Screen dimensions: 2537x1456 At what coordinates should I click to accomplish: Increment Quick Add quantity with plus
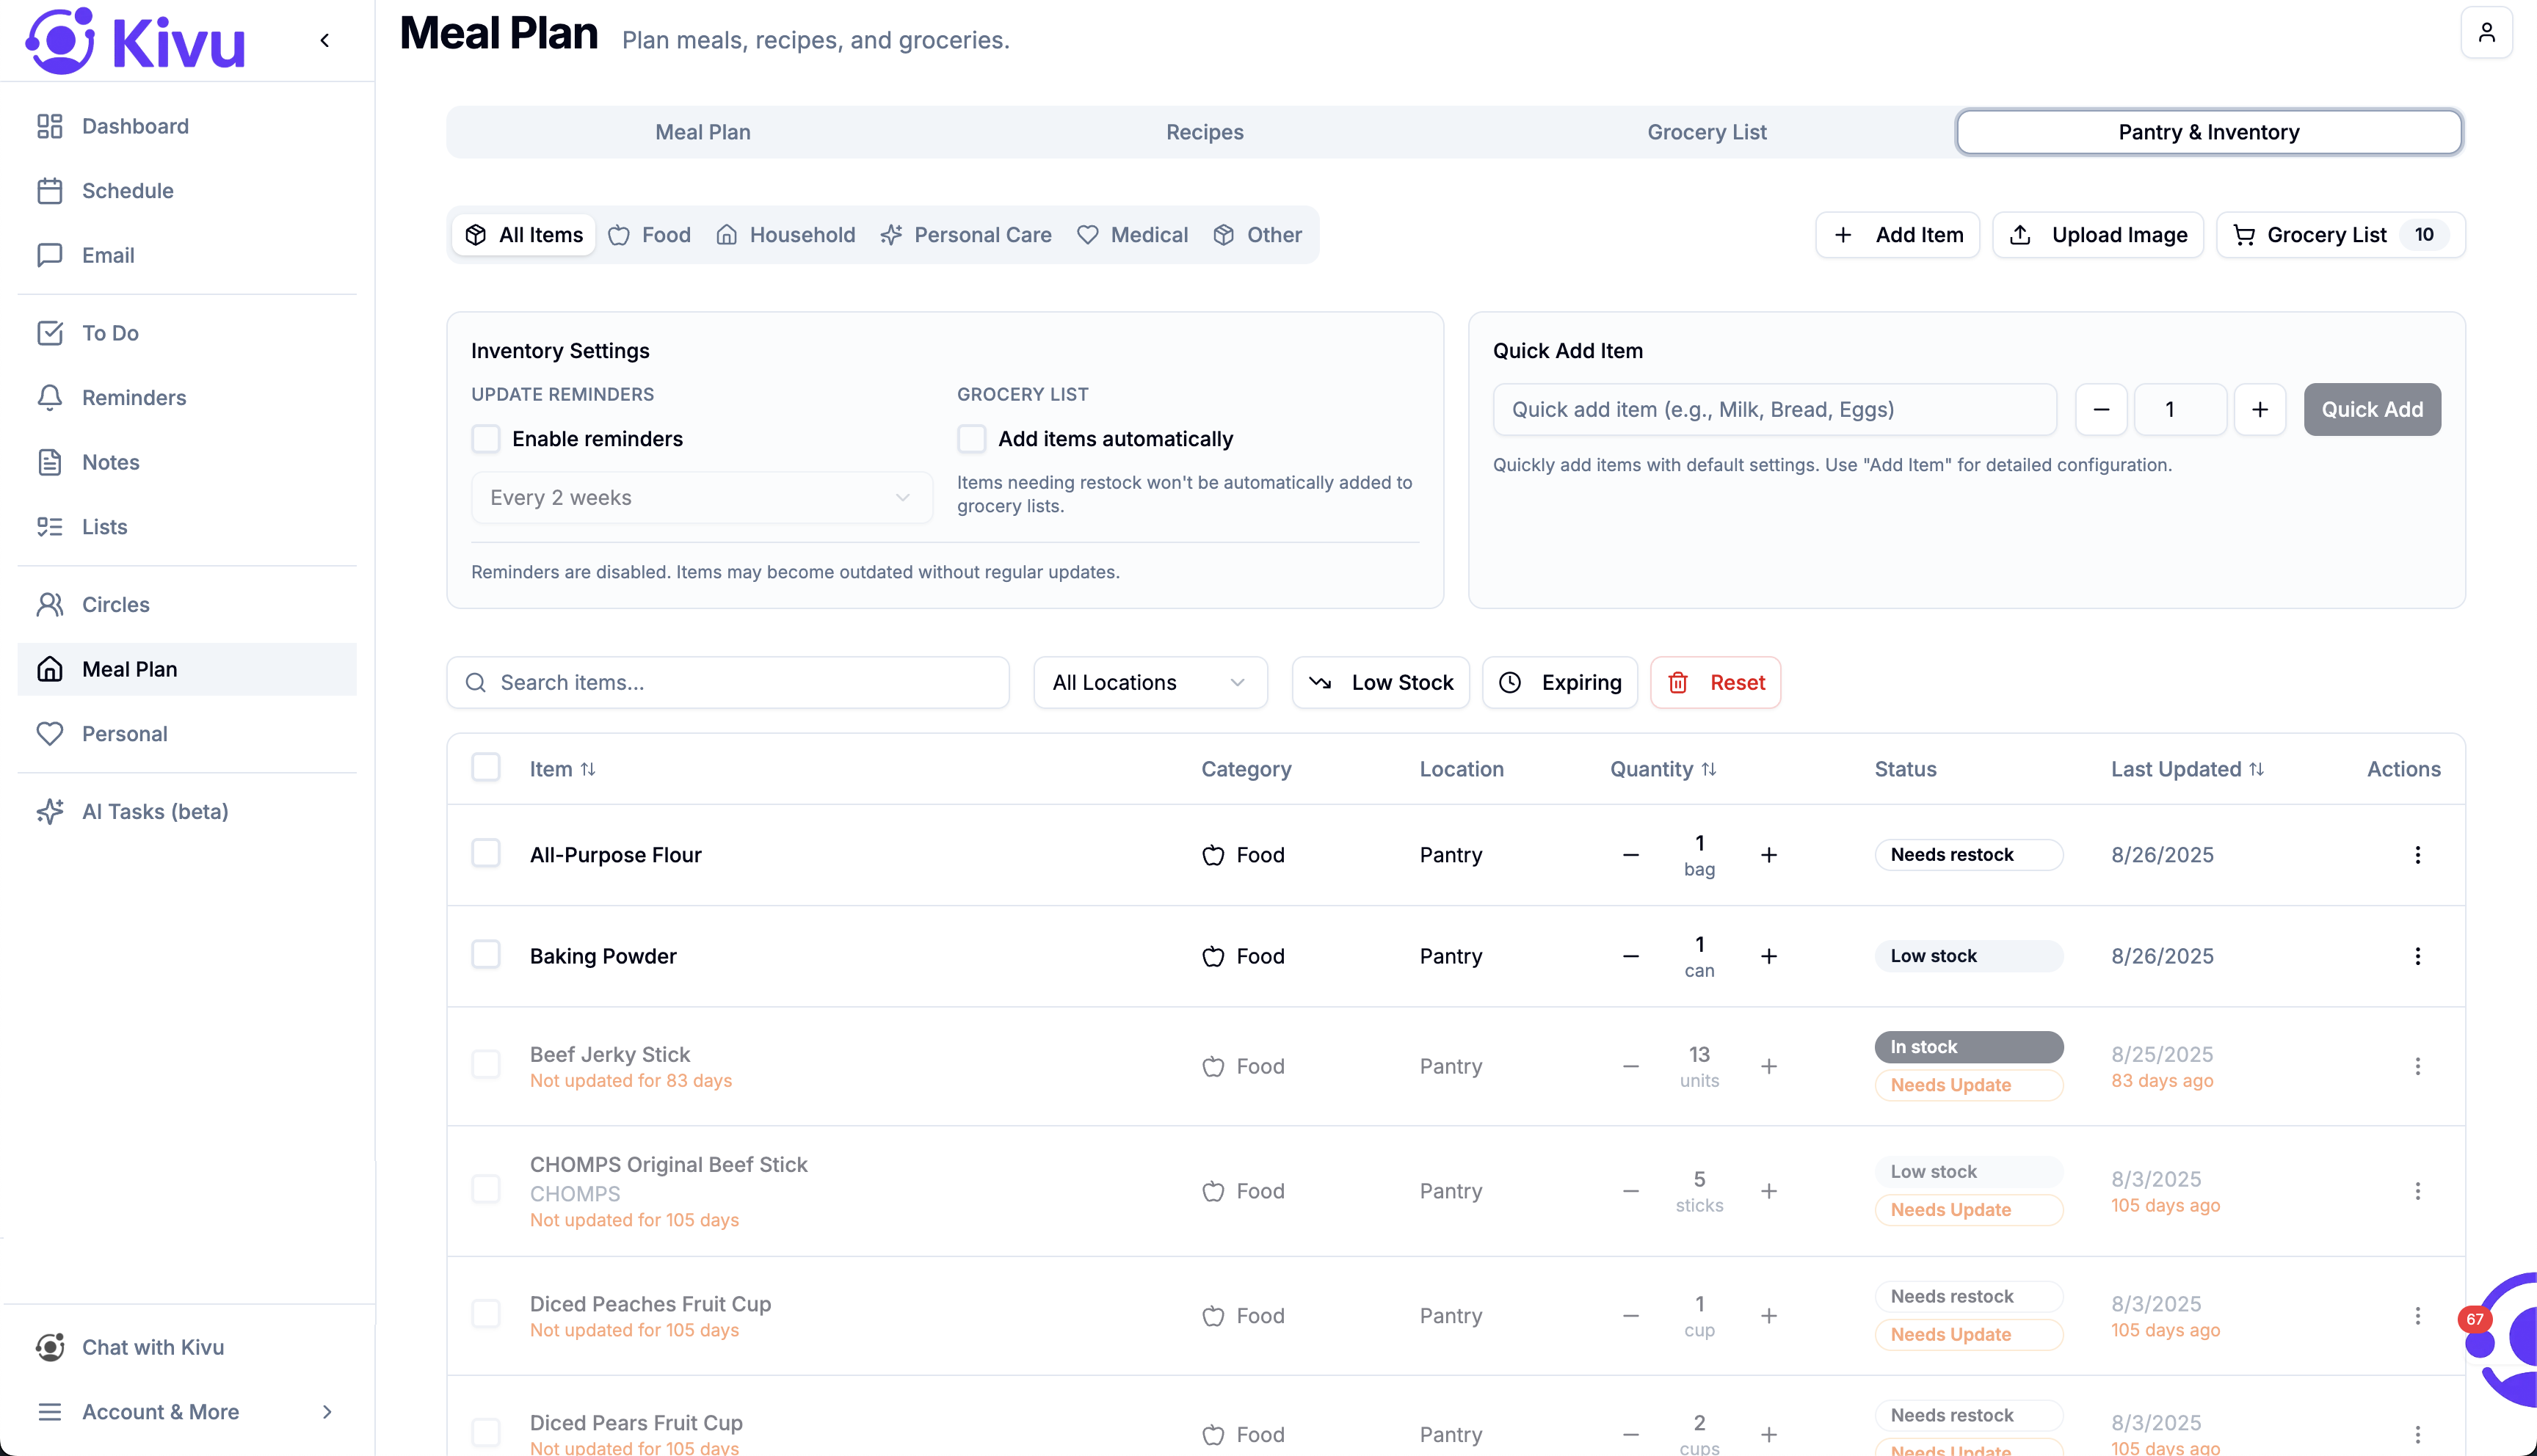coord(2259,409)
